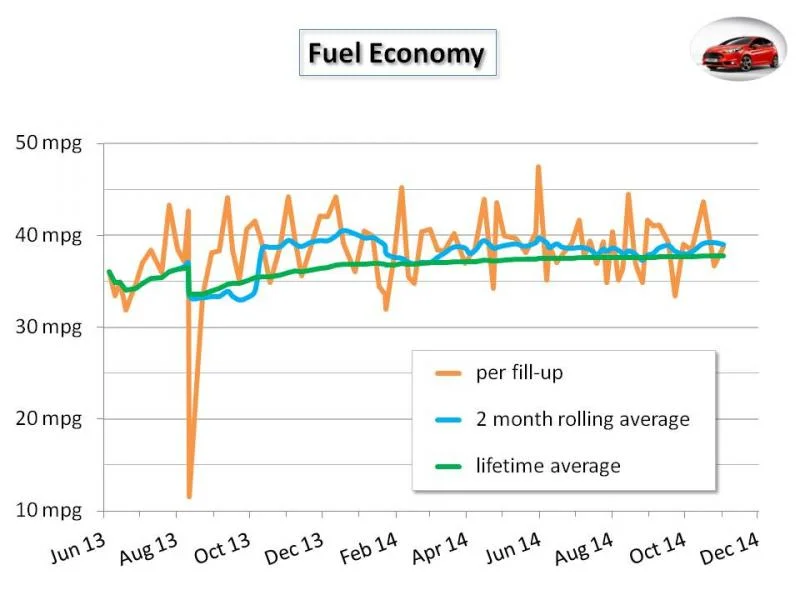Click the Oct 13 date label
The width and height of the screenshot is (800, 600).
pyautogui.click(x=222, y=548)
